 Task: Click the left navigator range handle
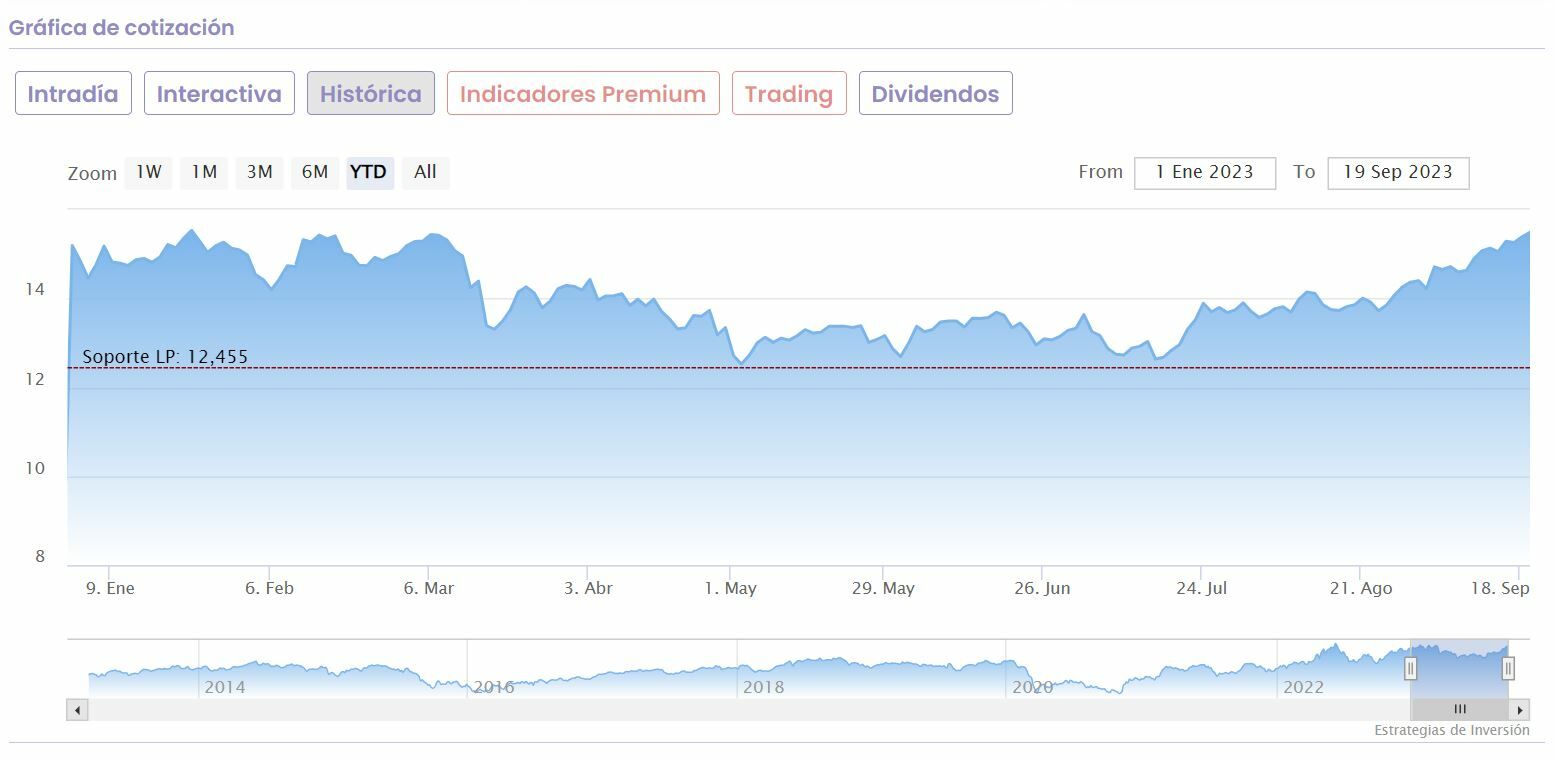(x=1410, y=668)
